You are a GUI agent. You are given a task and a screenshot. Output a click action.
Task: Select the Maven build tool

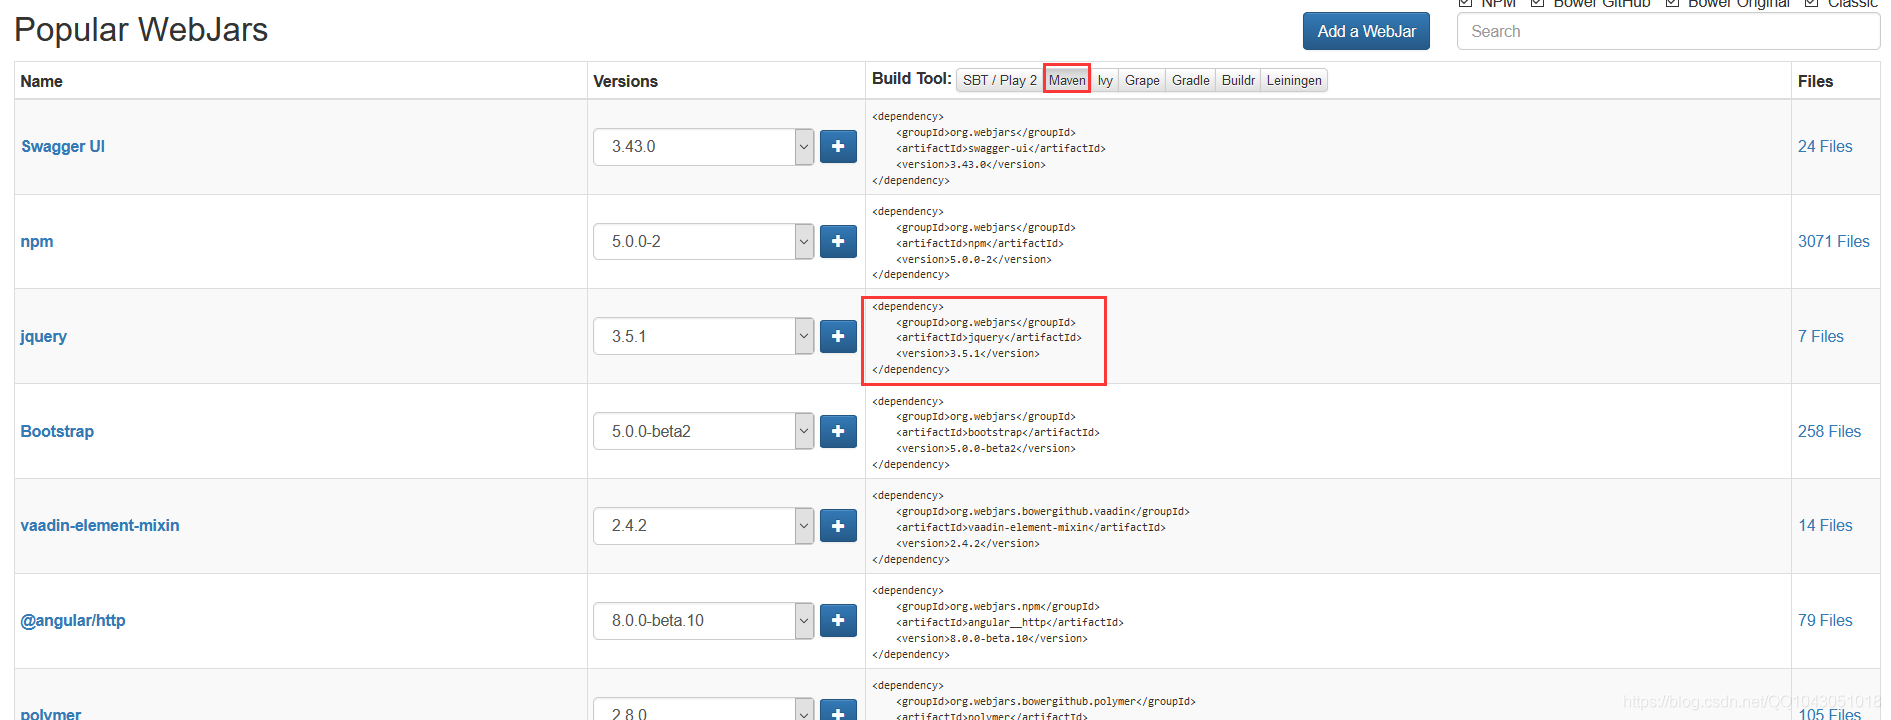tap(1067, 80)
